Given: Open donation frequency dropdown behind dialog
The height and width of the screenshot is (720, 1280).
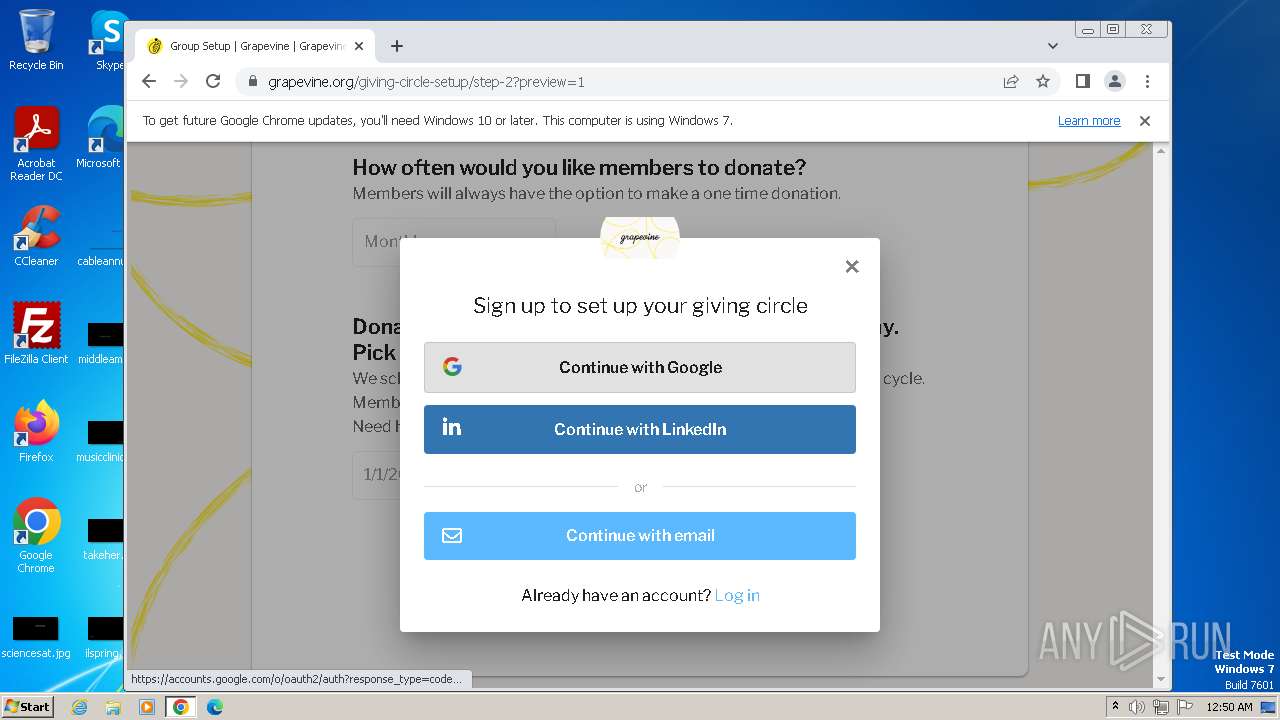Looking at the screenshot, I should 454,242.
